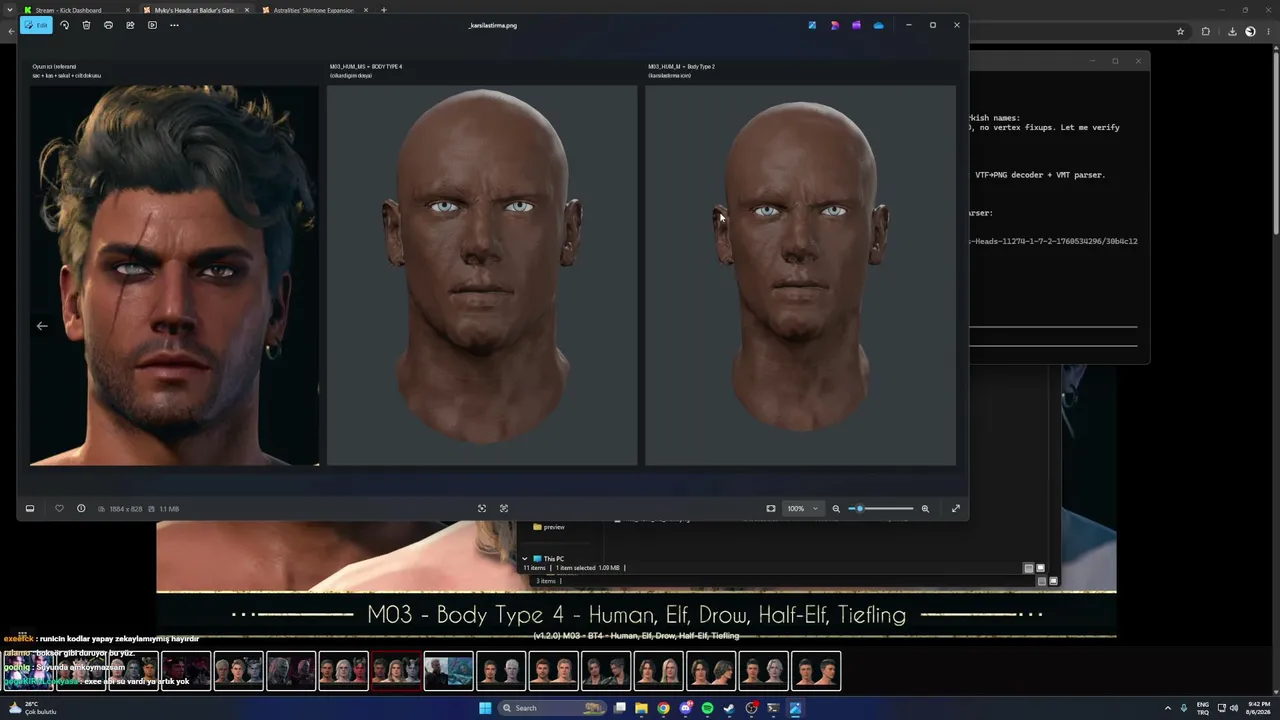Open the volume control in system tray
The width and height of the screenshot is (1280, 720).
tap(1233, 708)
